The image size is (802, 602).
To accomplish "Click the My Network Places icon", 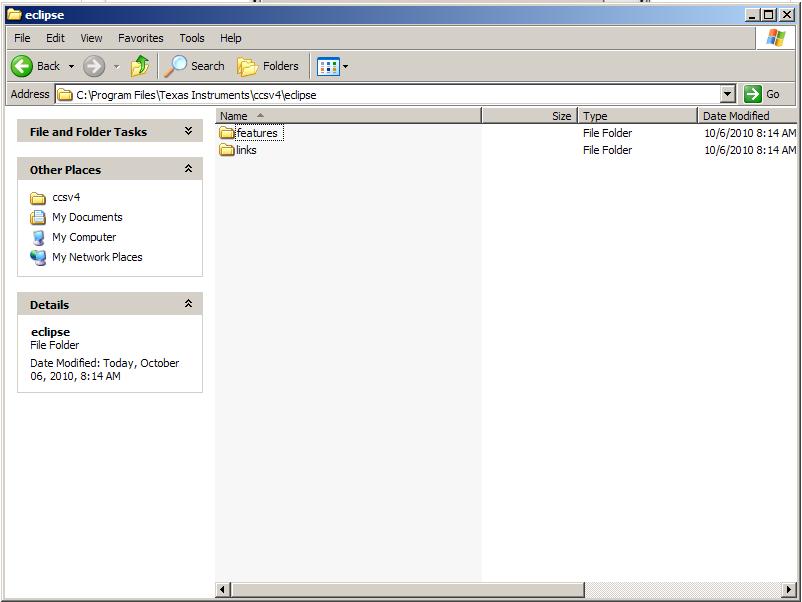I will (38, 257).
